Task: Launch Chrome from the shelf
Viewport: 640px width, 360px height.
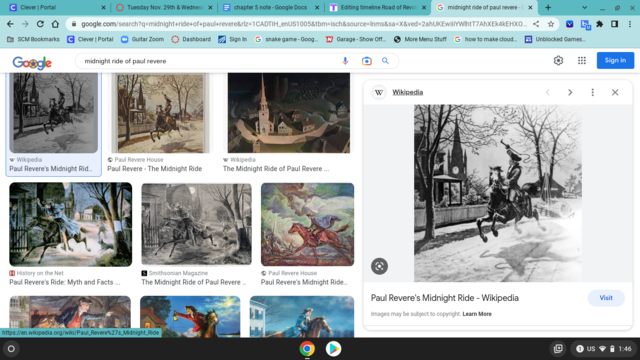Action: 307,349
